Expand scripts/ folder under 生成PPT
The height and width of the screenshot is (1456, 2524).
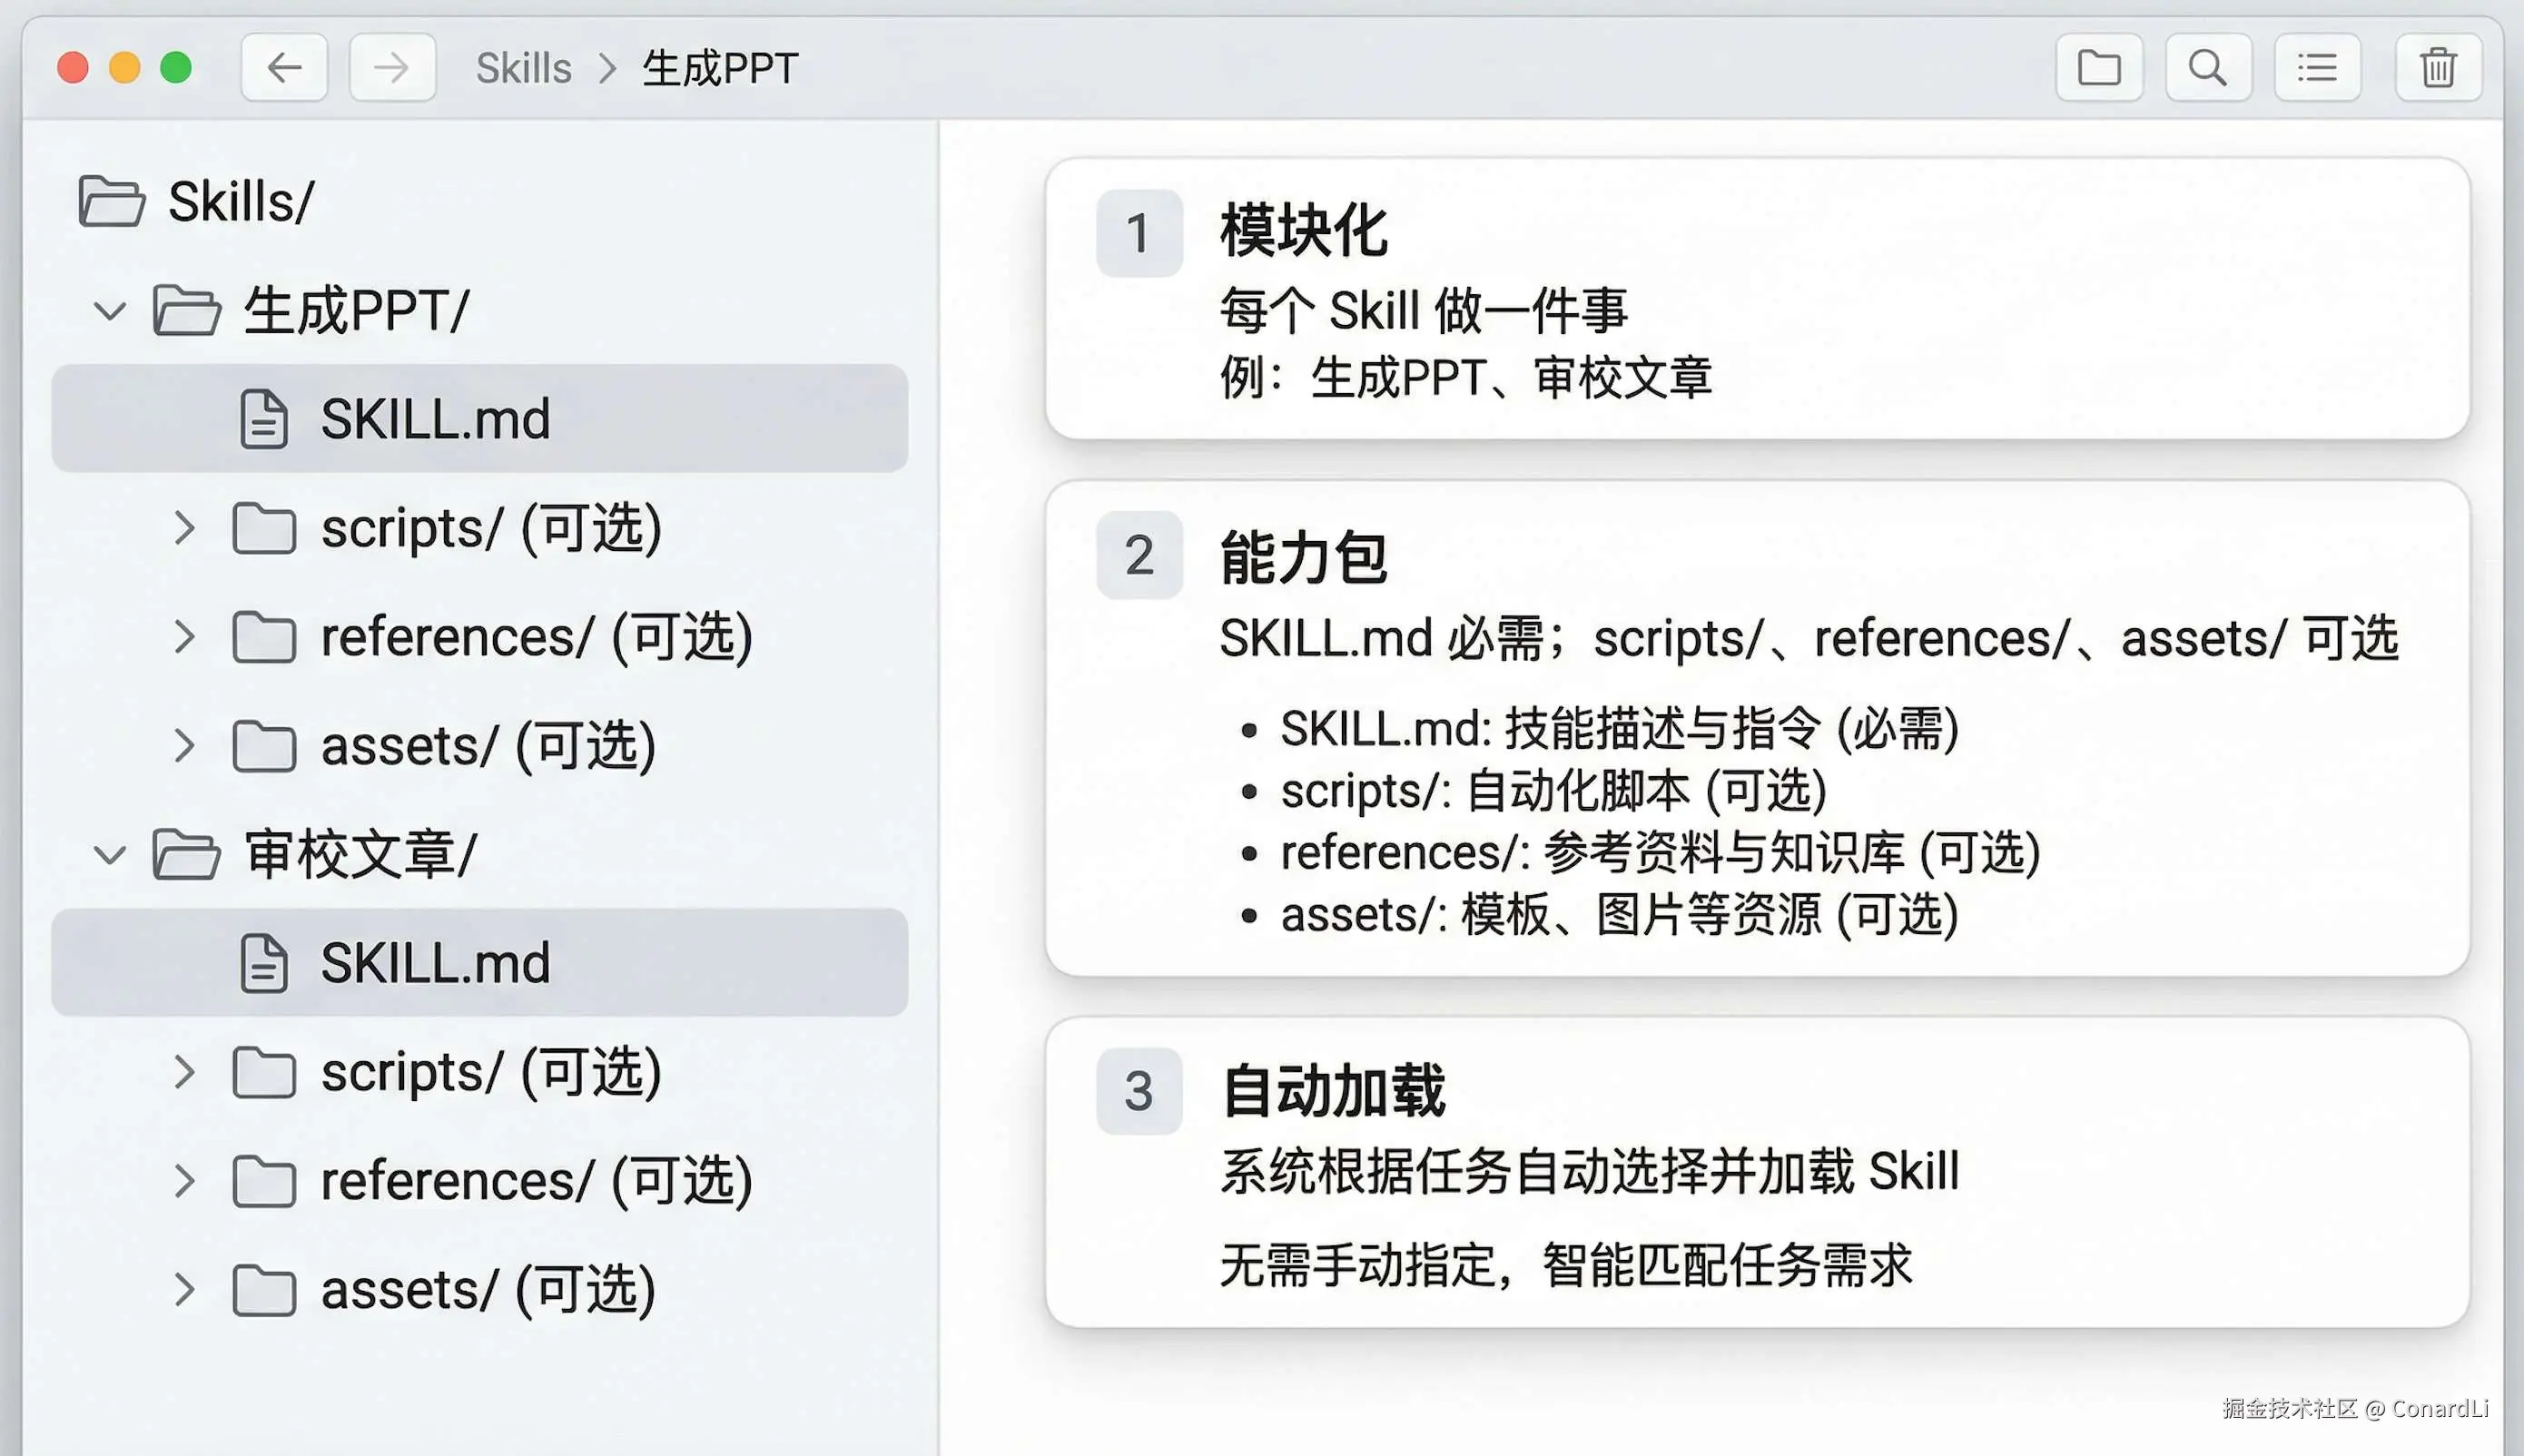click(184, 528)
